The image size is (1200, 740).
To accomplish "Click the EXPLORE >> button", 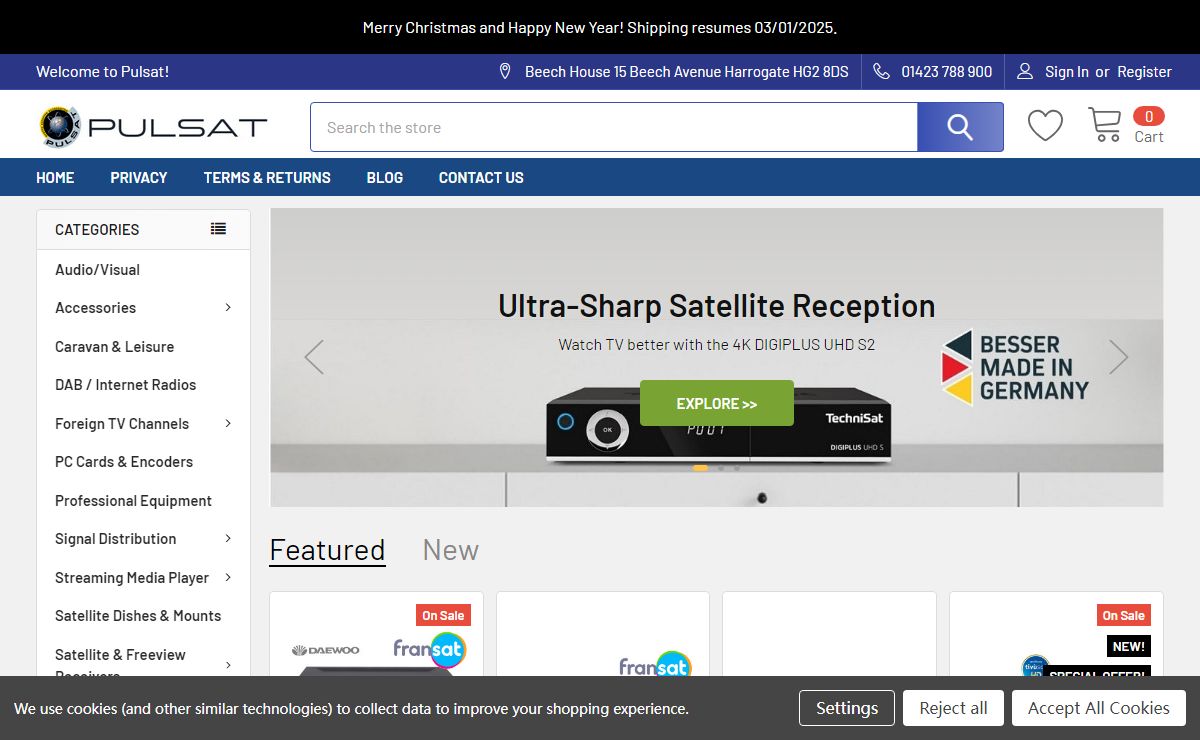I will 717,403.
